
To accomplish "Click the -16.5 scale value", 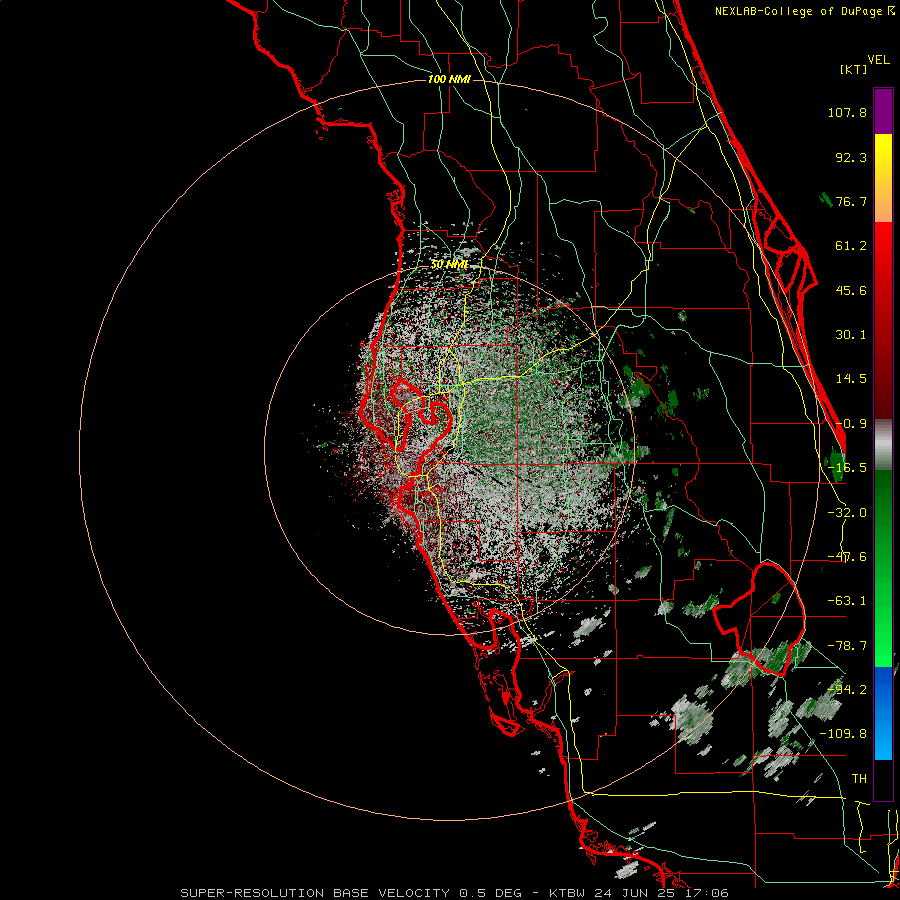I will pos(847,468).
